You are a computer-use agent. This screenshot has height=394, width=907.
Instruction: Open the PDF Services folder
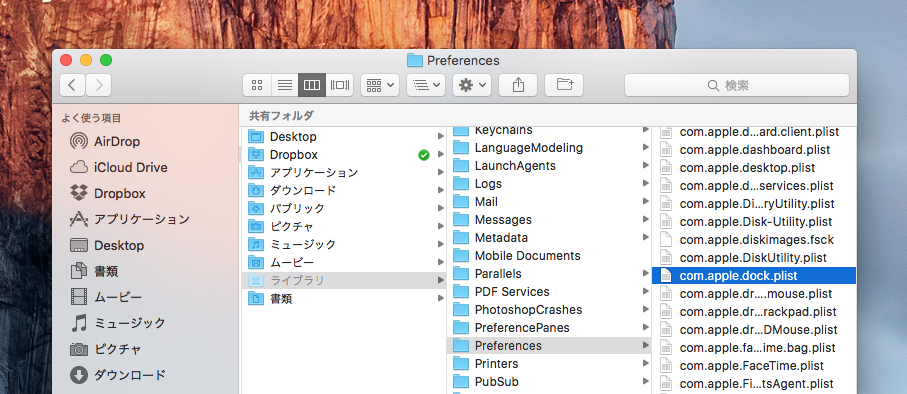click(x=550, y=292)
